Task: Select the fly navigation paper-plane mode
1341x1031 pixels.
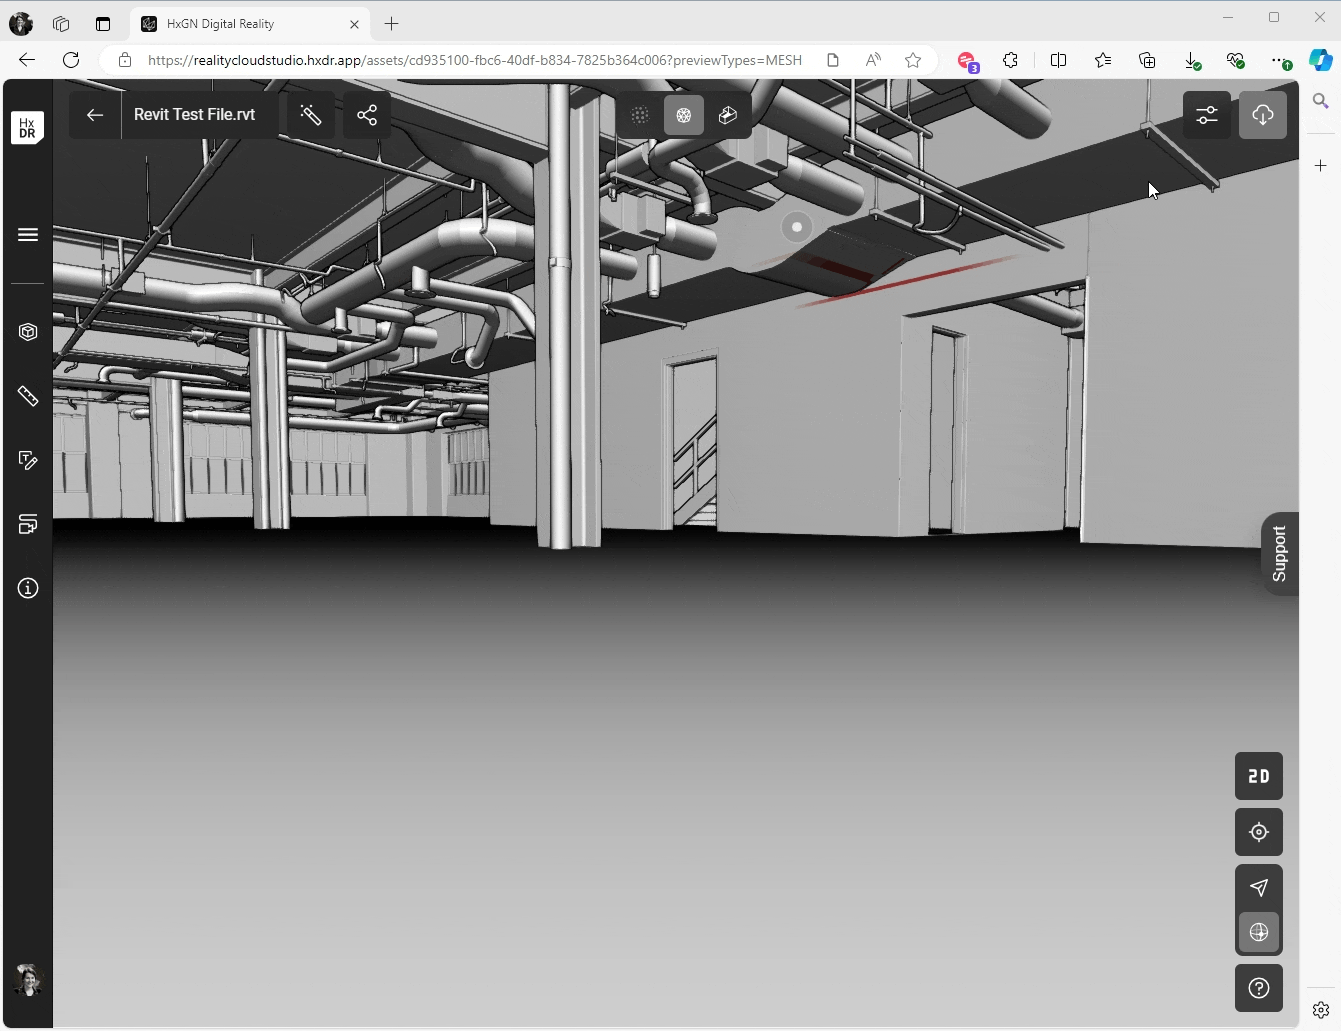Action: click(1259, 887)
